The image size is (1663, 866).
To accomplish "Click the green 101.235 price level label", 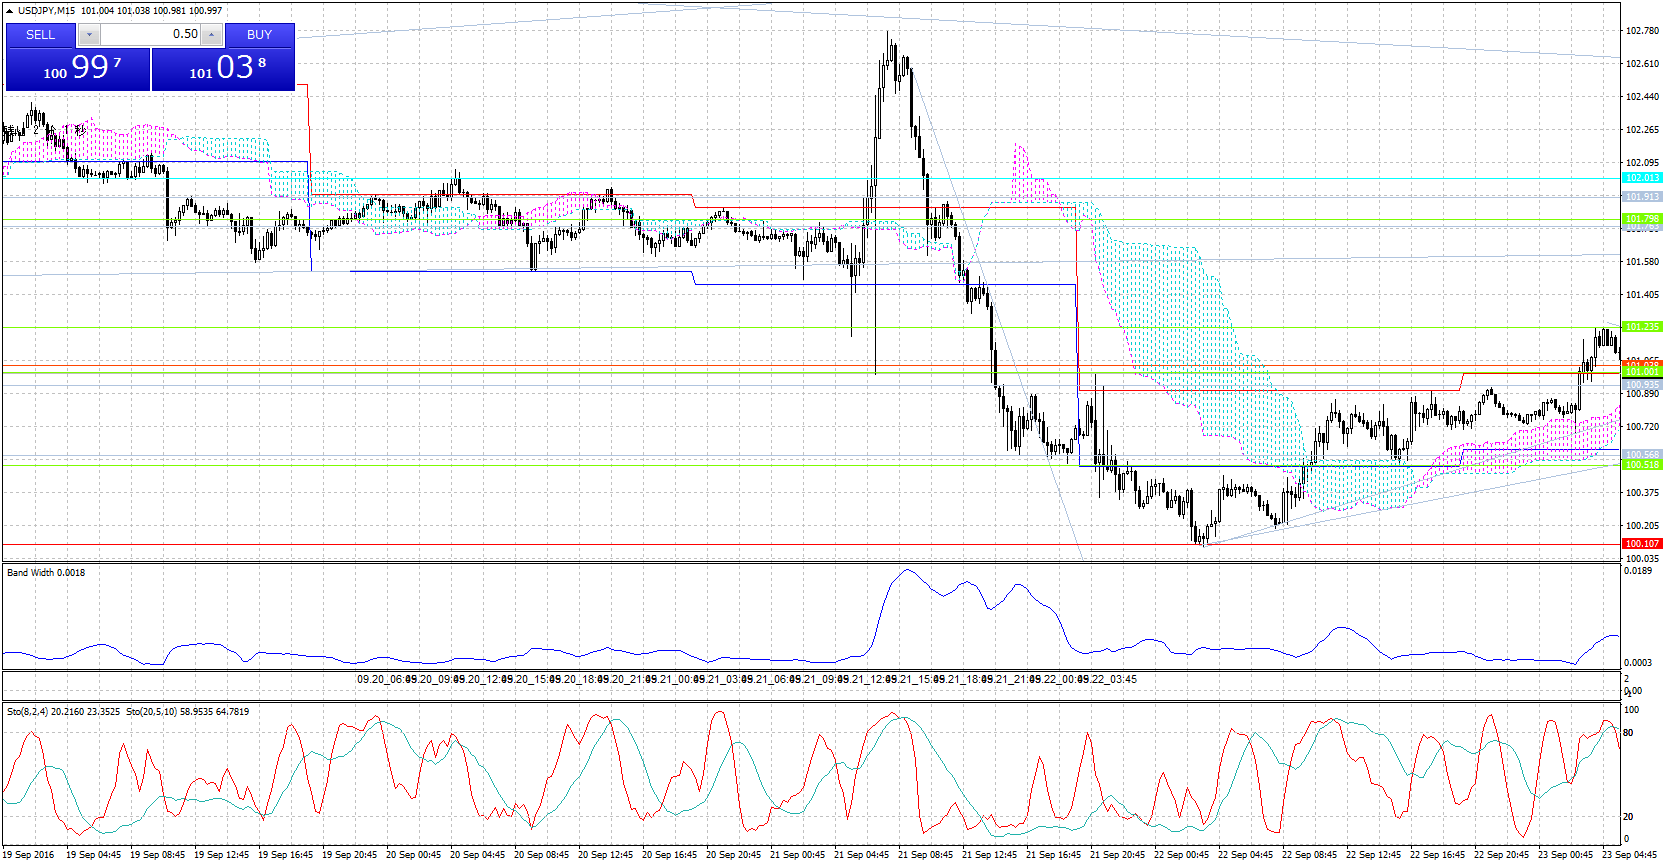I will pos(1642,327).
